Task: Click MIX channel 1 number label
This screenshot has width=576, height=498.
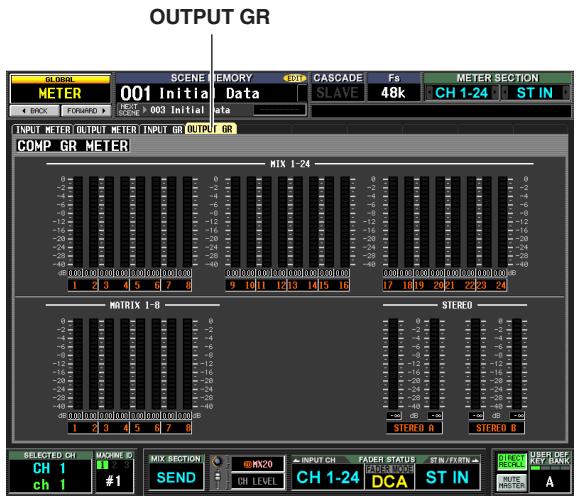Action: tap(75, 285)
